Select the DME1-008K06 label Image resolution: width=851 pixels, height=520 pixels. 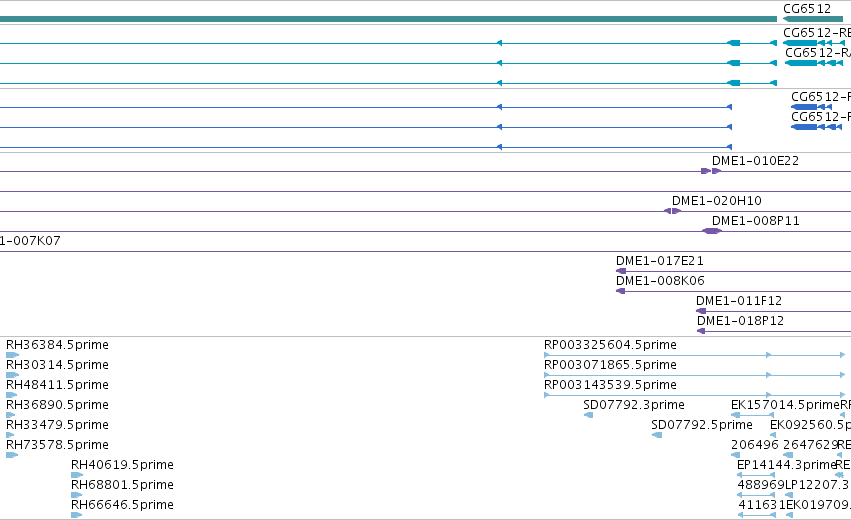pyautogui.click(x=660, y=281)
